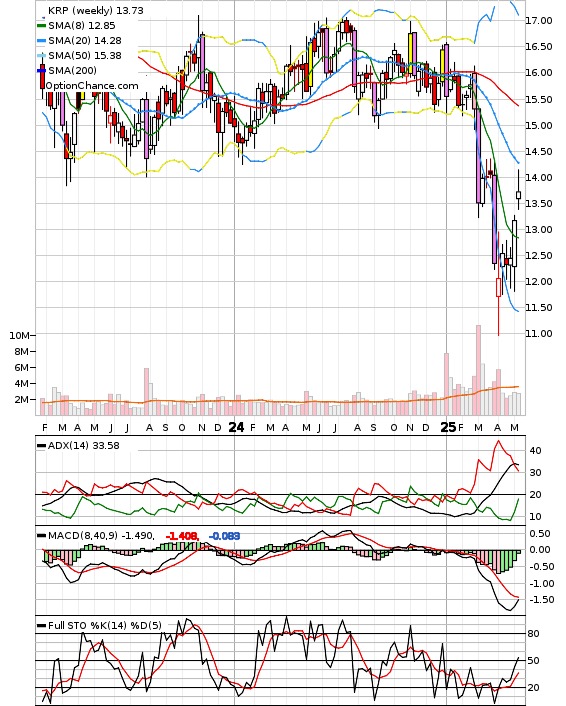Click the 11.00 price axis label
566x706 pixels.
pos(539,334)
